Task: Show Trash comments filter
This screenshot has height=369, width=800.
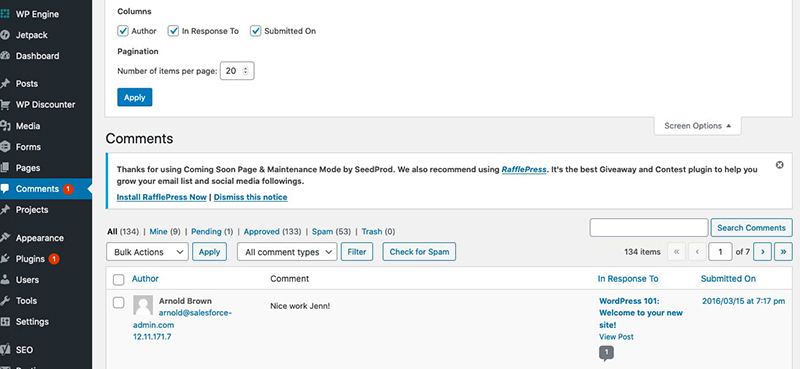Action: pos(372,231)
